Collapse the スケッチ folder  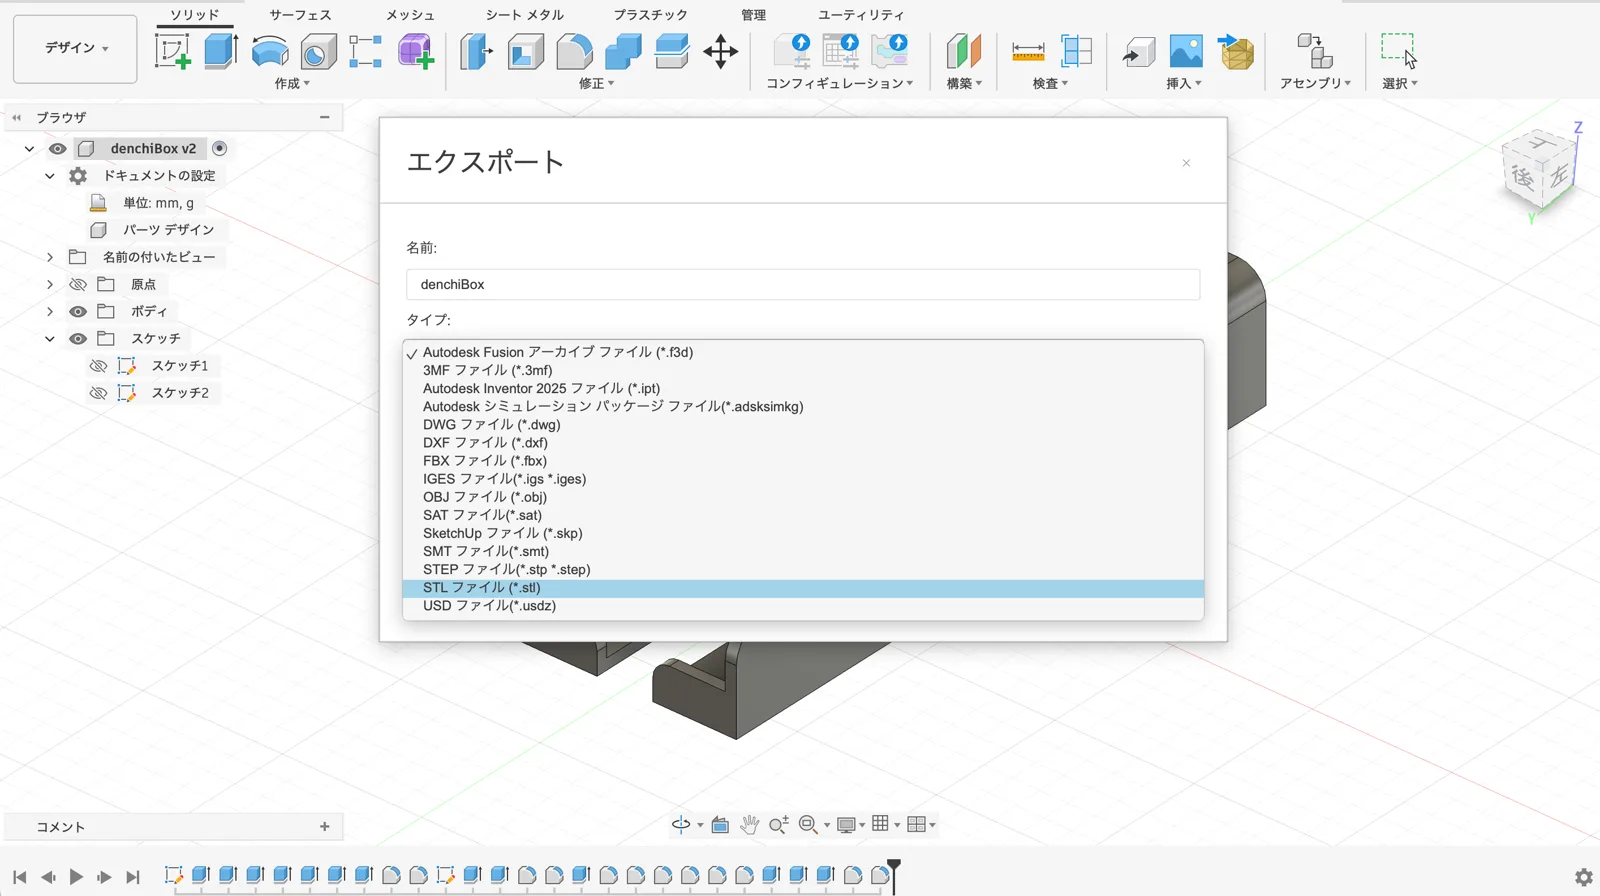50,339
